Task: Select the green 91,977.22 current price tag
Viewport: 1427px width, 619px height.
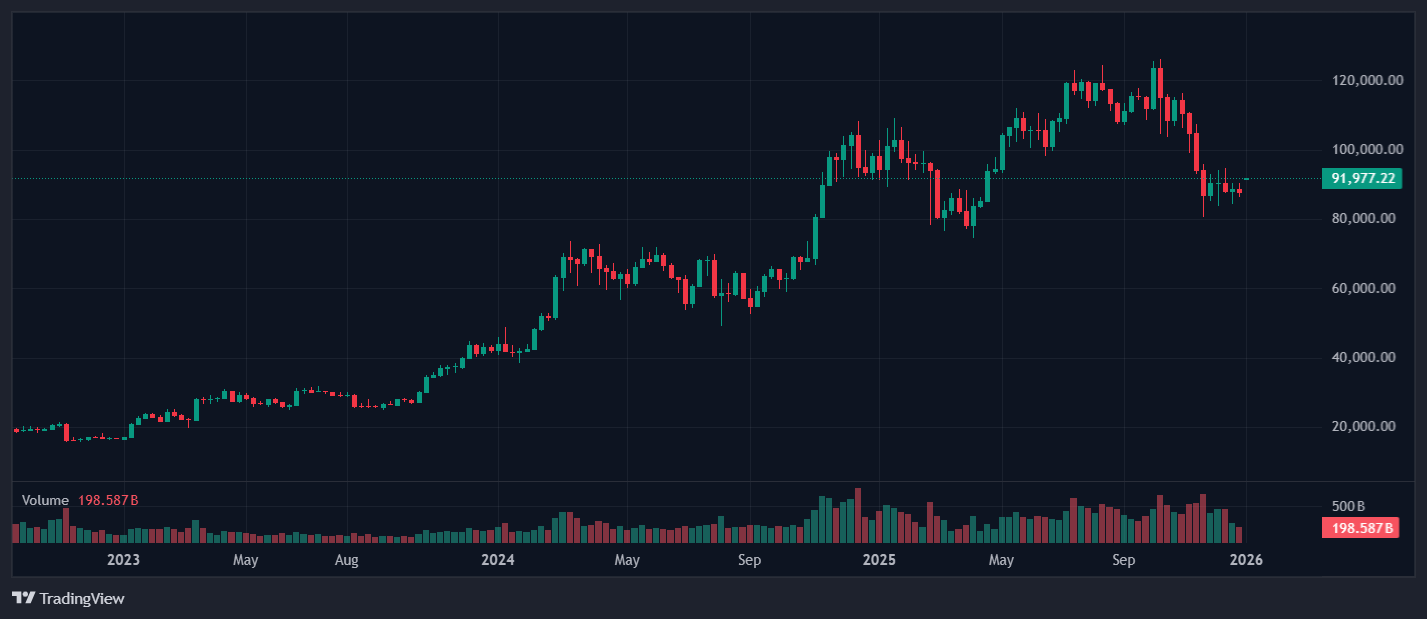Action: (1361, 179)
